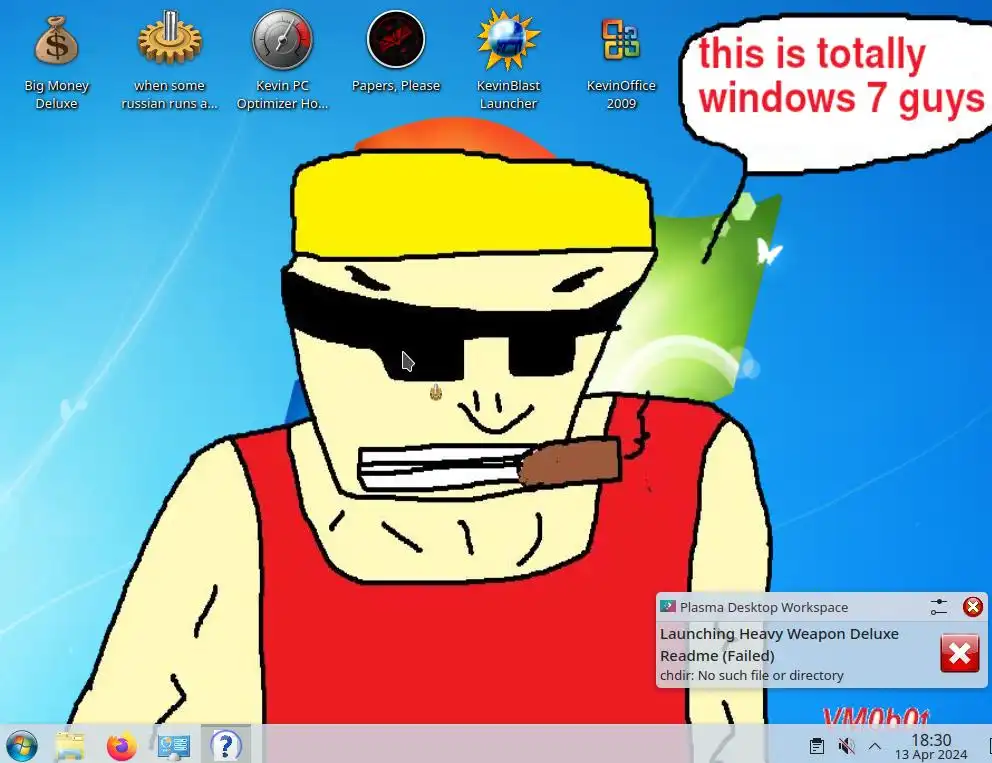Image resolution: width=992 pixels, height=763 pixels.
Task: Close the Plasma Desktop Workspace notification
Action: click(x=972, y=607)
